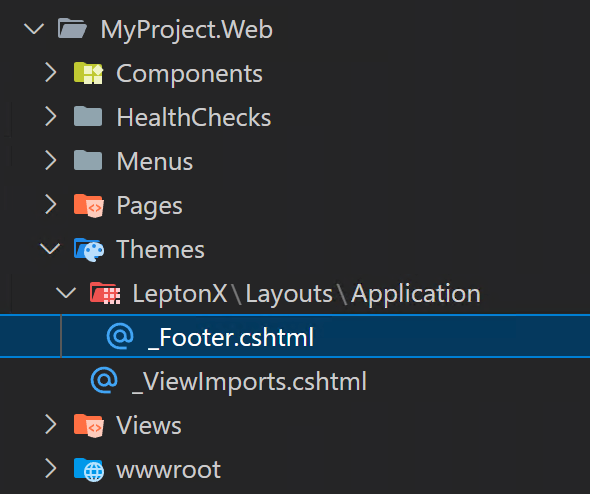
Task: Select the MyProject.Web label
Action: tap(187, 30)
